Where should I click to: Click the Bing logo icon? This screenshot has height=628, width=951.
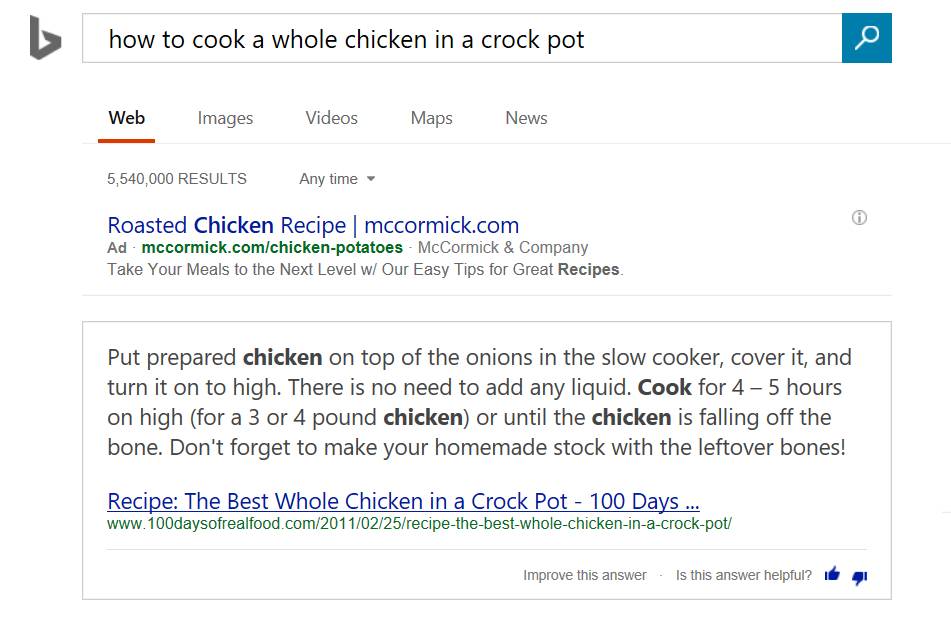point(45,38)
